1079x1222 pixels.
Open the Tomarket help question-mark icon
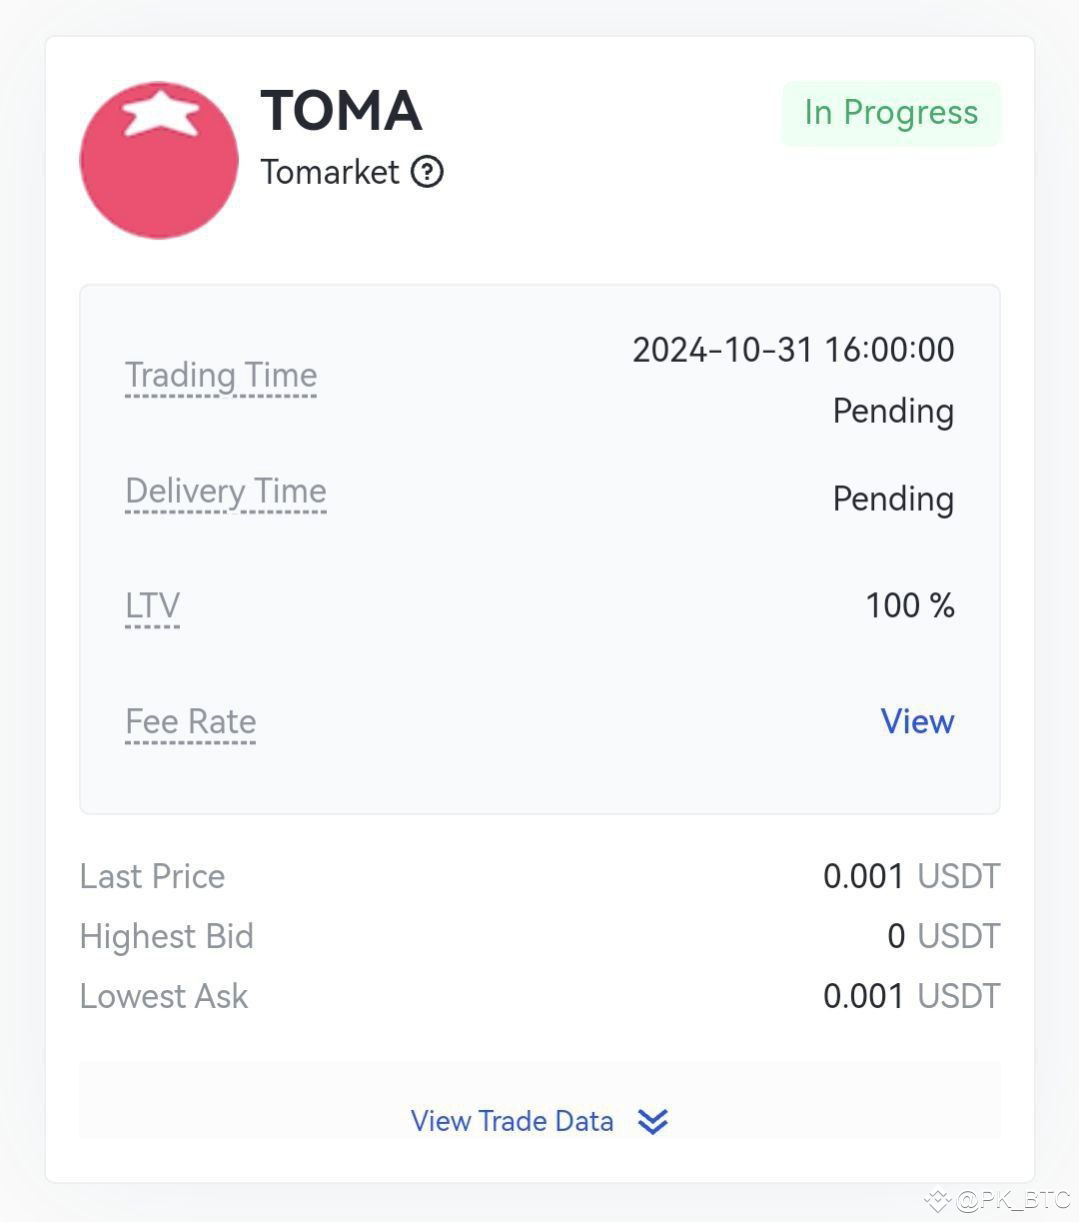[427, 172]
